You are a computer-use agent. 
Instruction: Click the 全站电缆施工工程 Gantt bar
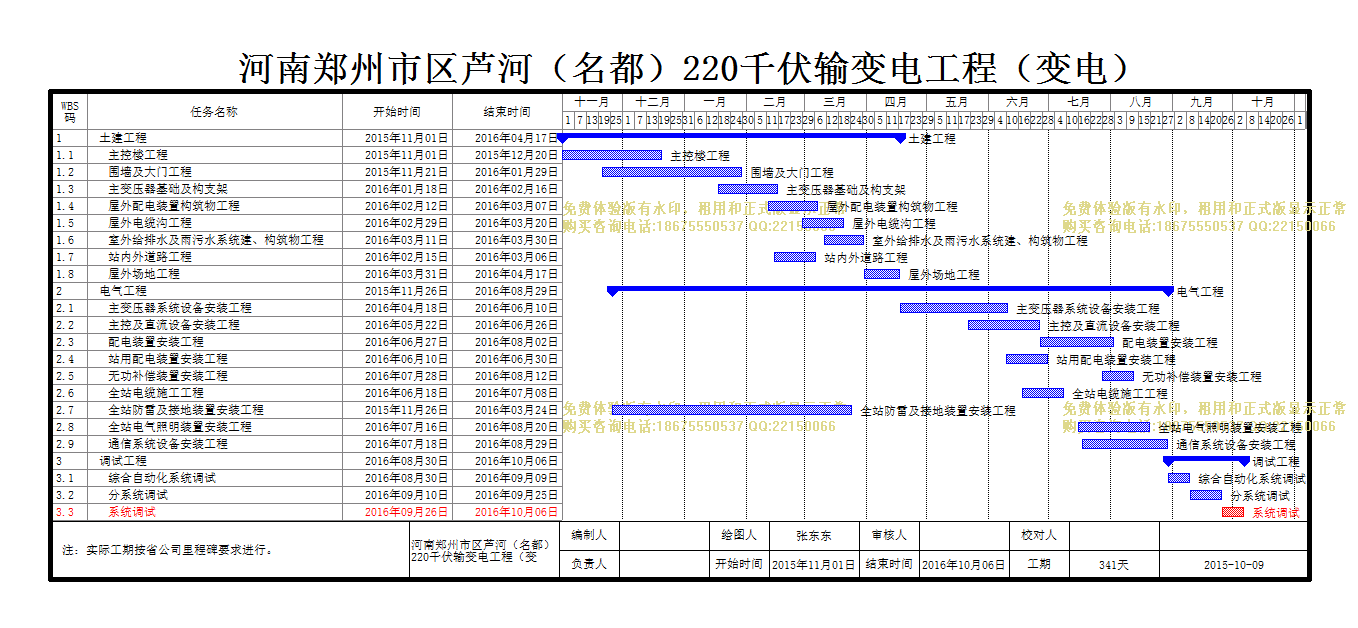(1043, 393)
